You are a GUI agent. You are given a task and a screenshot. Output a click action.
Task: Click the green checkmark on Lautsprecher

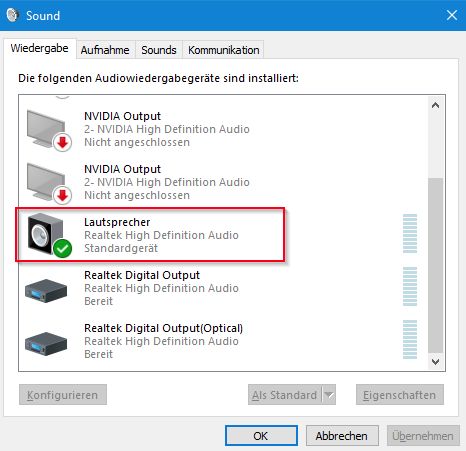coord(62,248)
